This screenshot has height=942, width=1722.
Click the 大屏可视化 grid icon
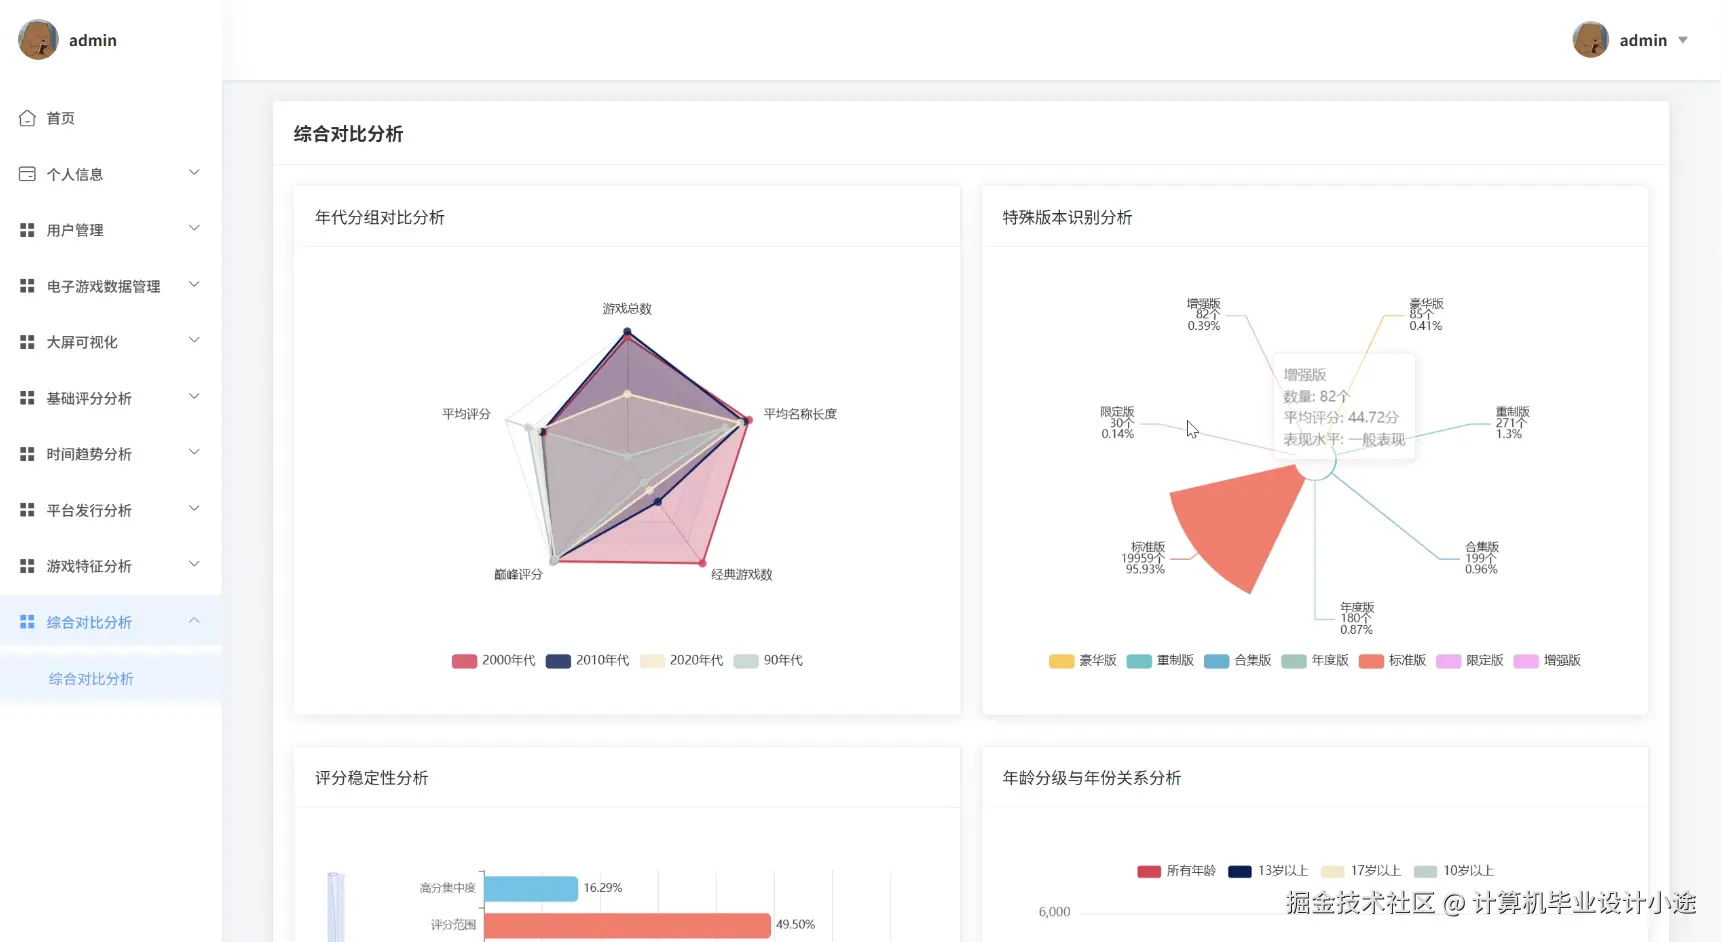click(27, 342)
